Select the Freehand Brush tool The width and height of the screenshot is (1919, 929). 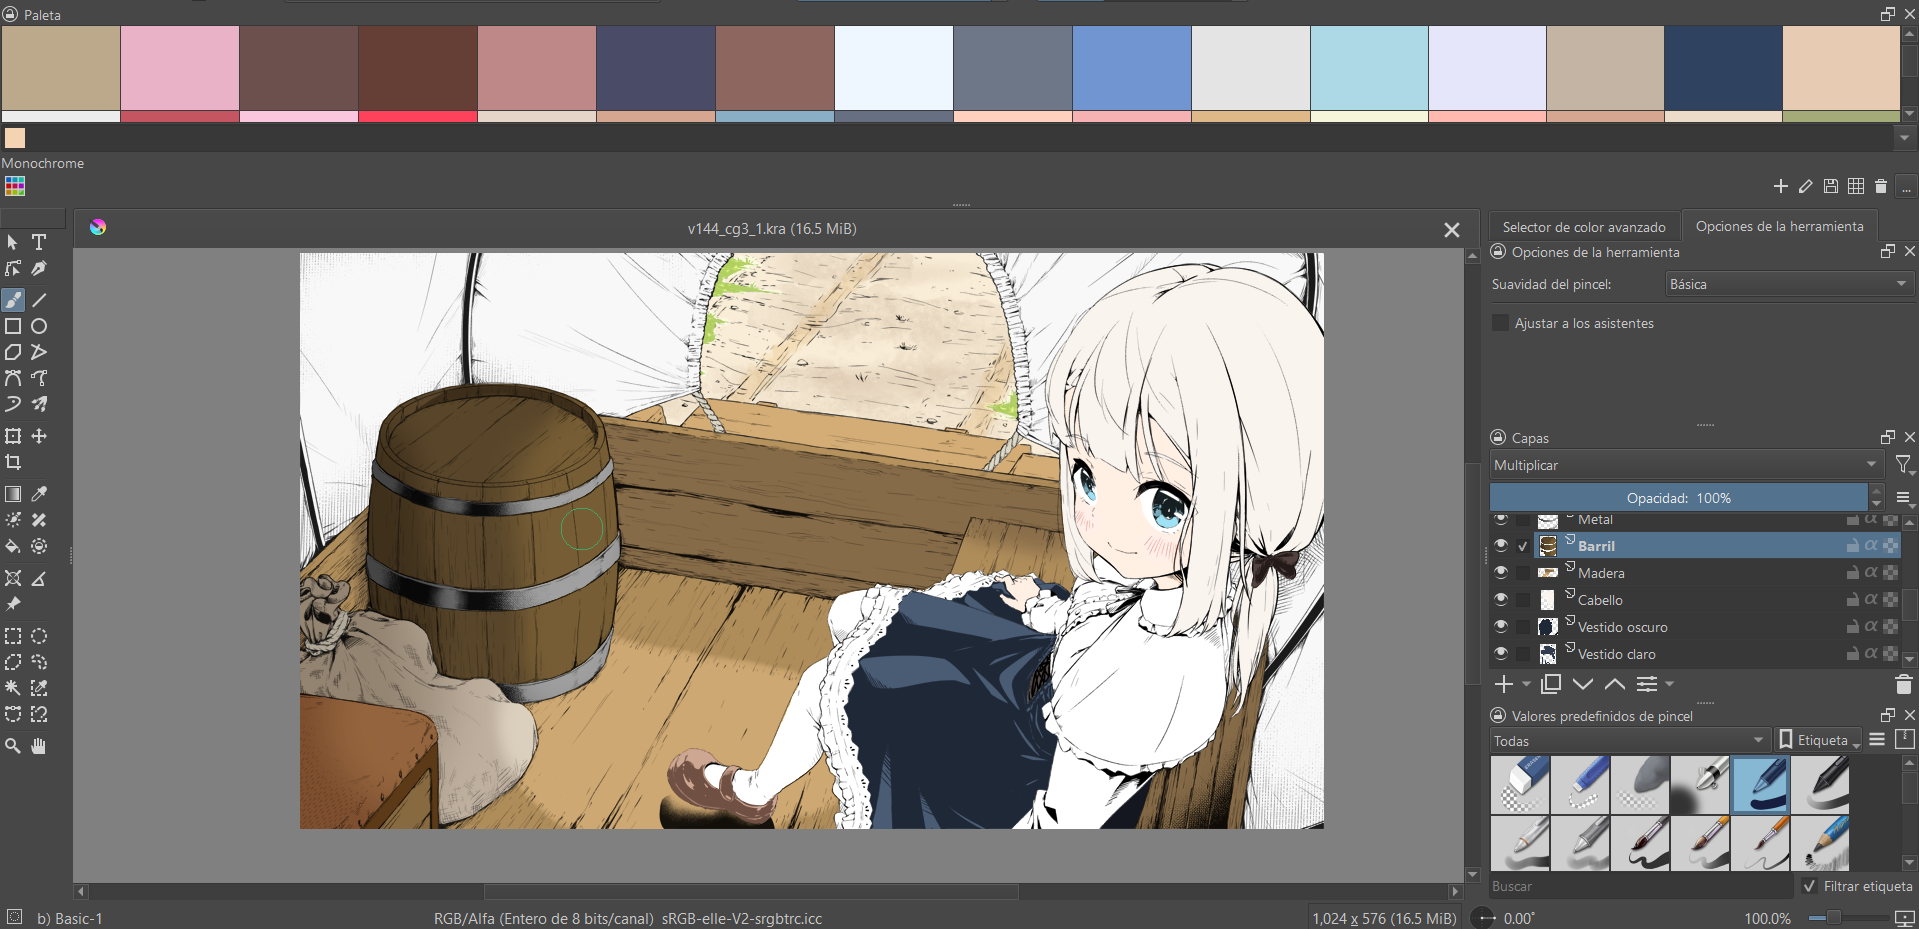(13, 300)
